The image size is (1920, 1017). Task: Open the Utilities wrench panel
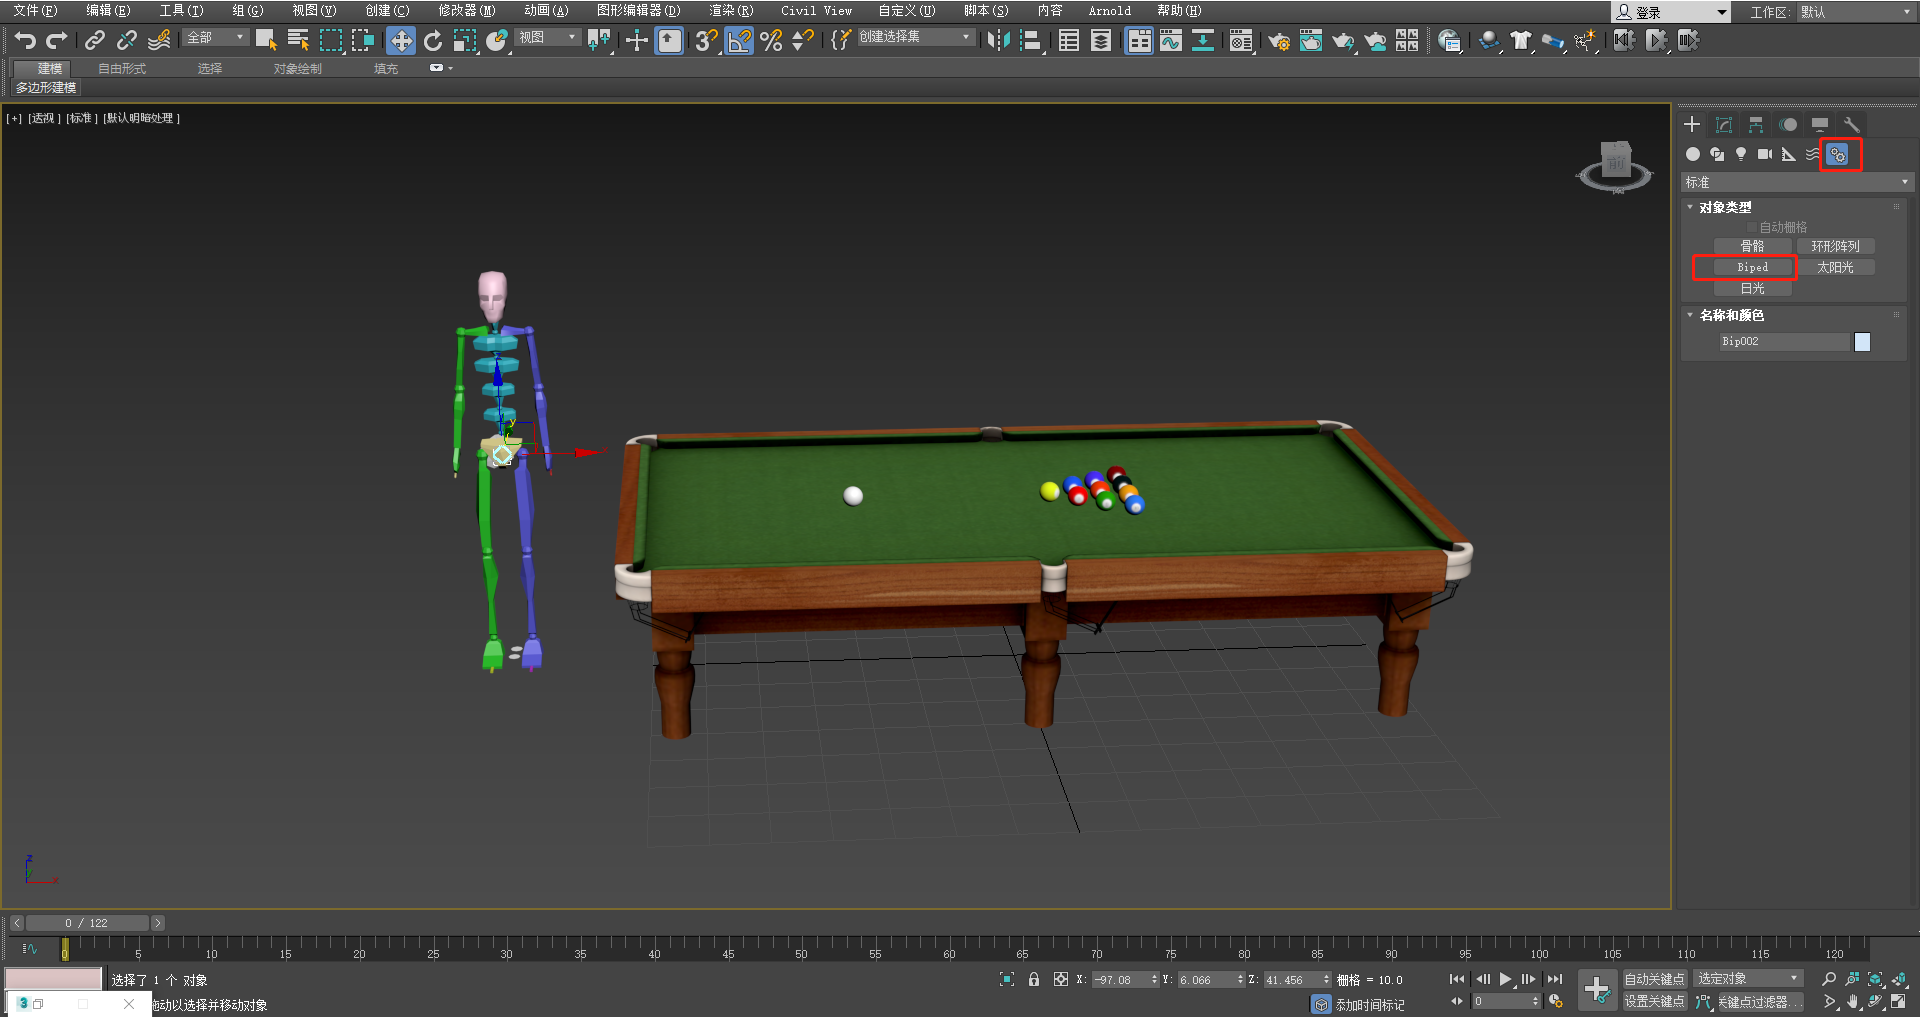tap(1852, 125)
